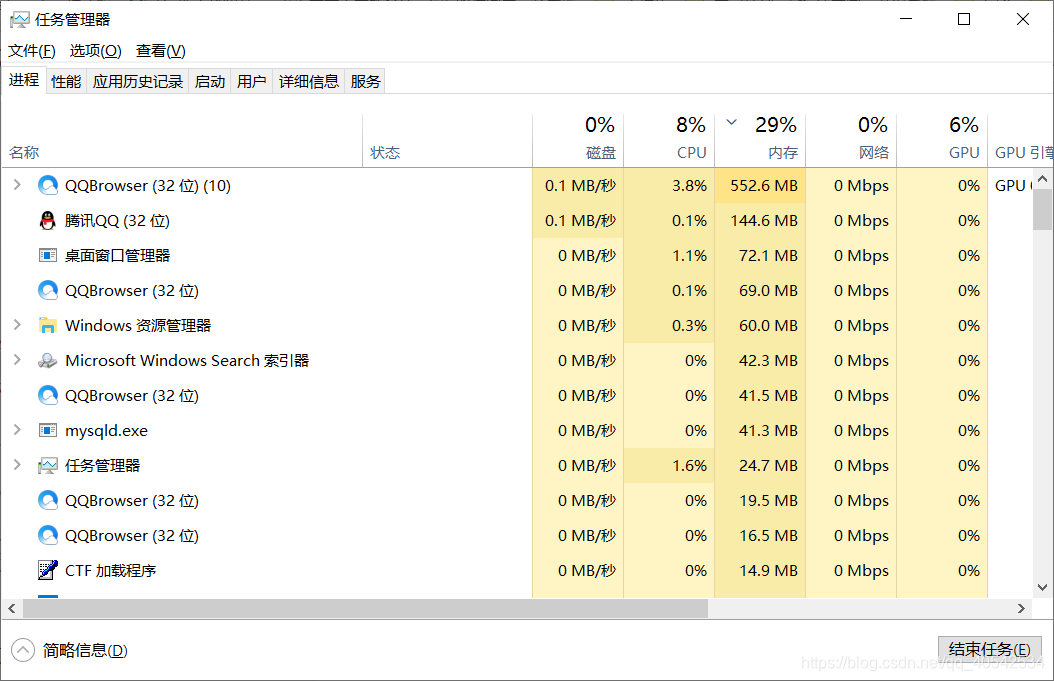Click the 24.7 MB memory cell
Image resolution: width=1054 pixels, height=681 pixels.
(x=760, y=465)
